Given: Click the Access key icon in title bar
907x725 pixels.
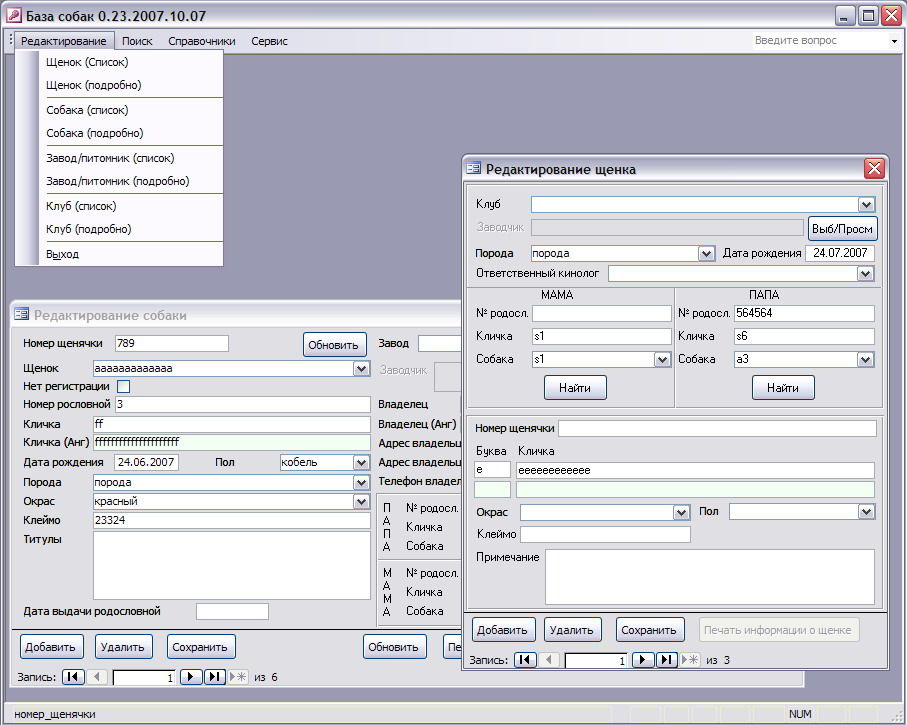Looking at the screenshot, I should (13, 16).
